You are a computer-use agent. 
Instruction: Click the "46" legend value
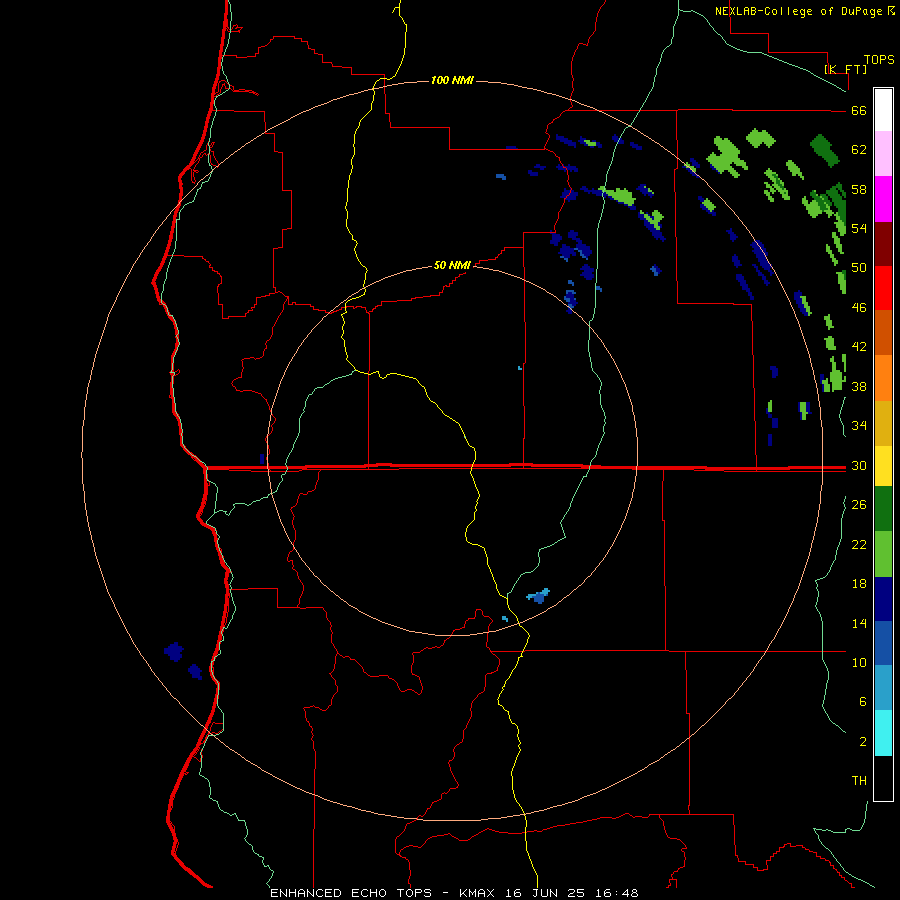pyautogui.click(x=859, y=308)
